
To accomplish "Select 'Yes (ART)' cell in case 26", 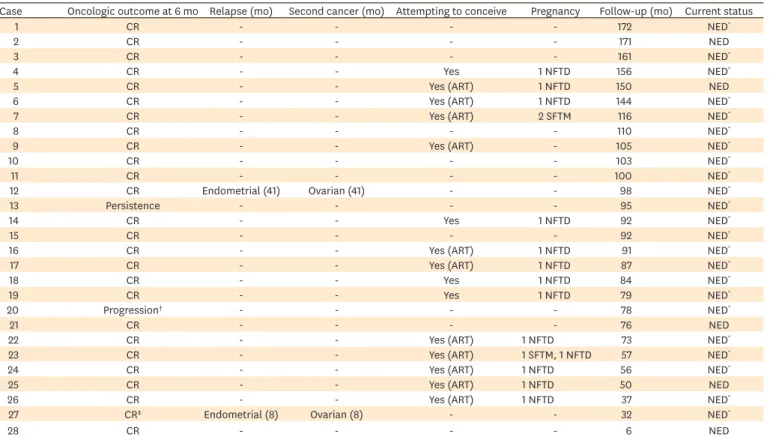I will [451, 400].
